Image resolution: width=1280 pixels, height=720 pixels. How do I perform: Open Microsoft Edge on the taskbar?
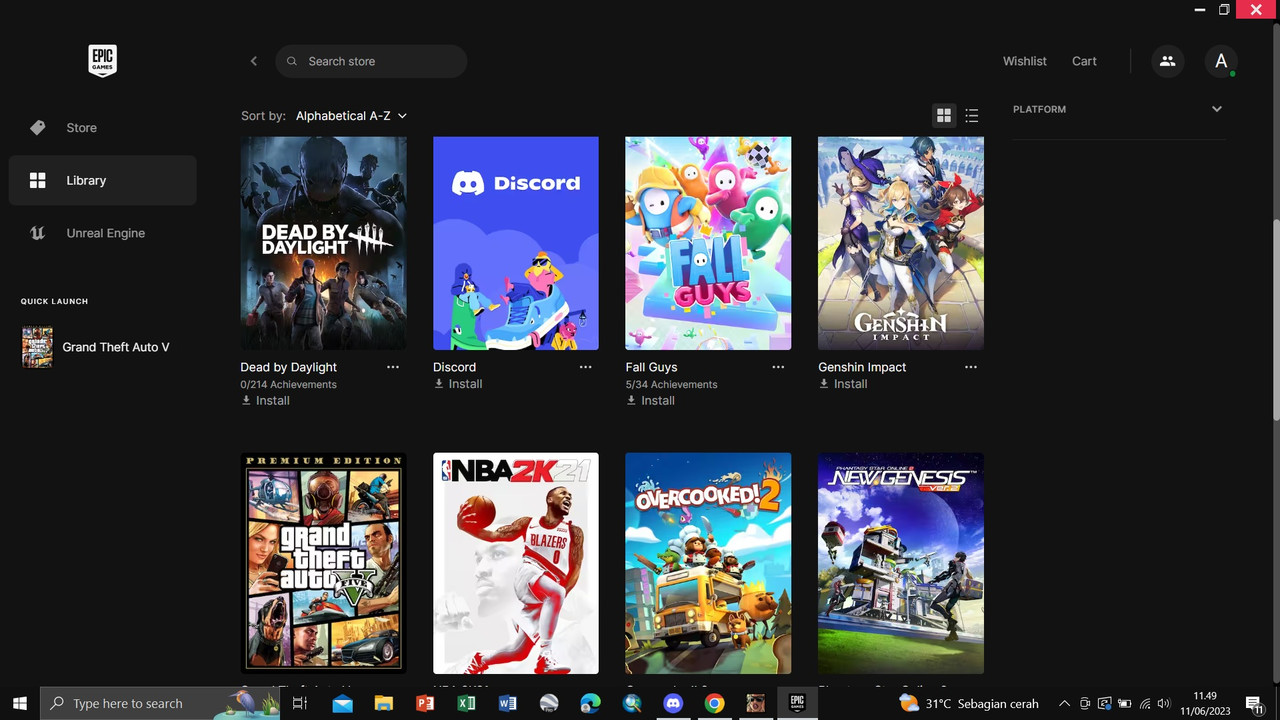click(590, 703)
